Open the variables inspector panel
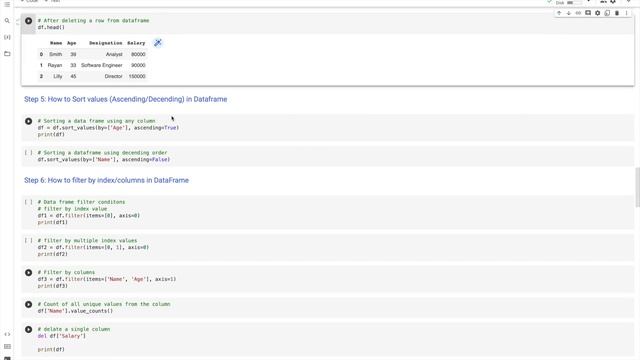The width and height of the screenshot is (640, 360). [7, 37]
